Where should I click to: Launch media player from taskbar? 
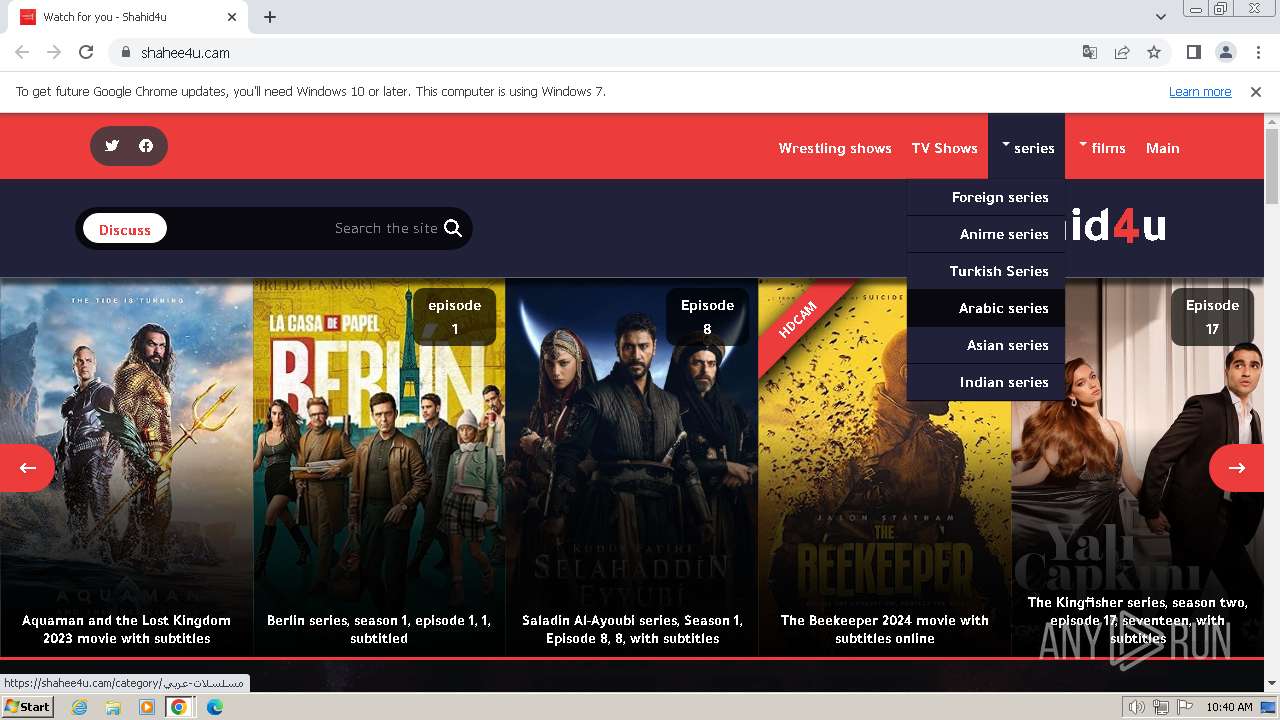pos(147,707)
